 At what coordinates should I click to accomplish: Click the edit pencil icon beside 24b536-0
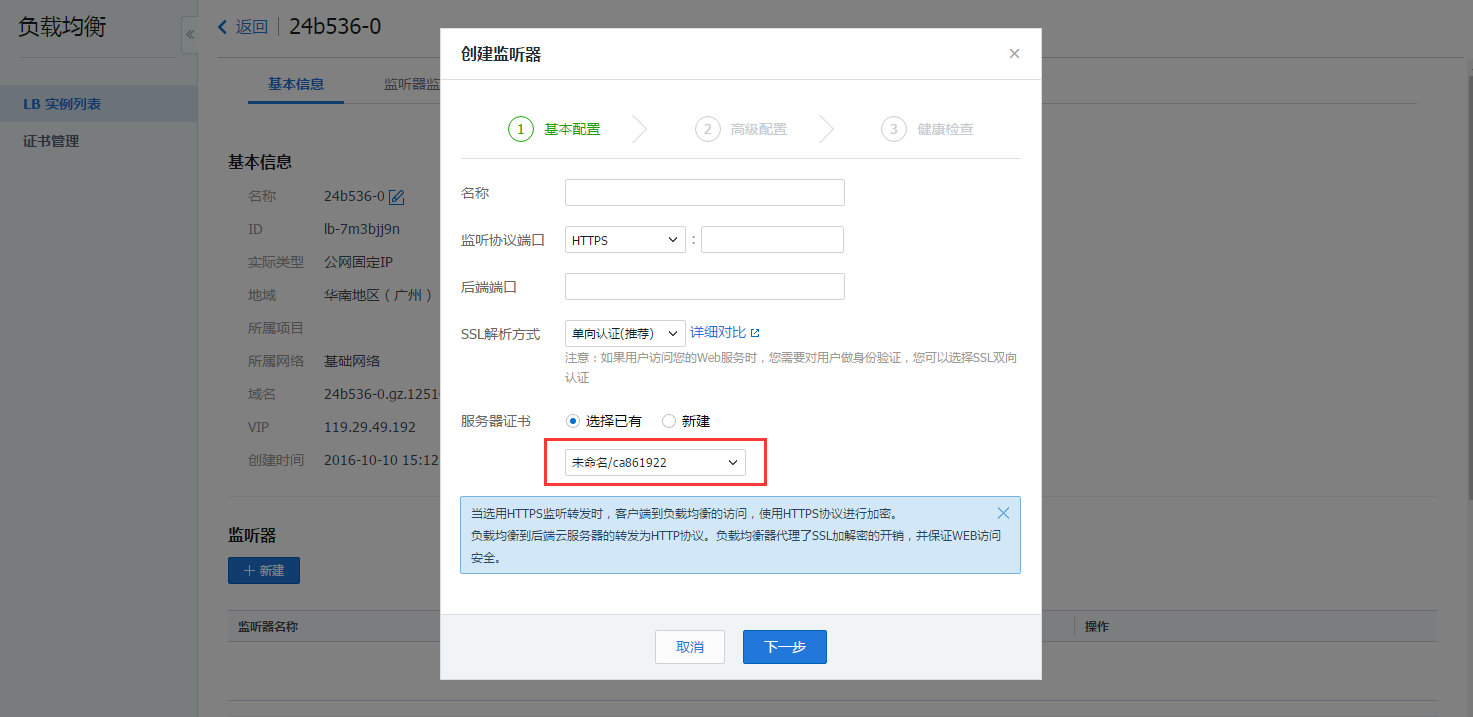(396, 196)
